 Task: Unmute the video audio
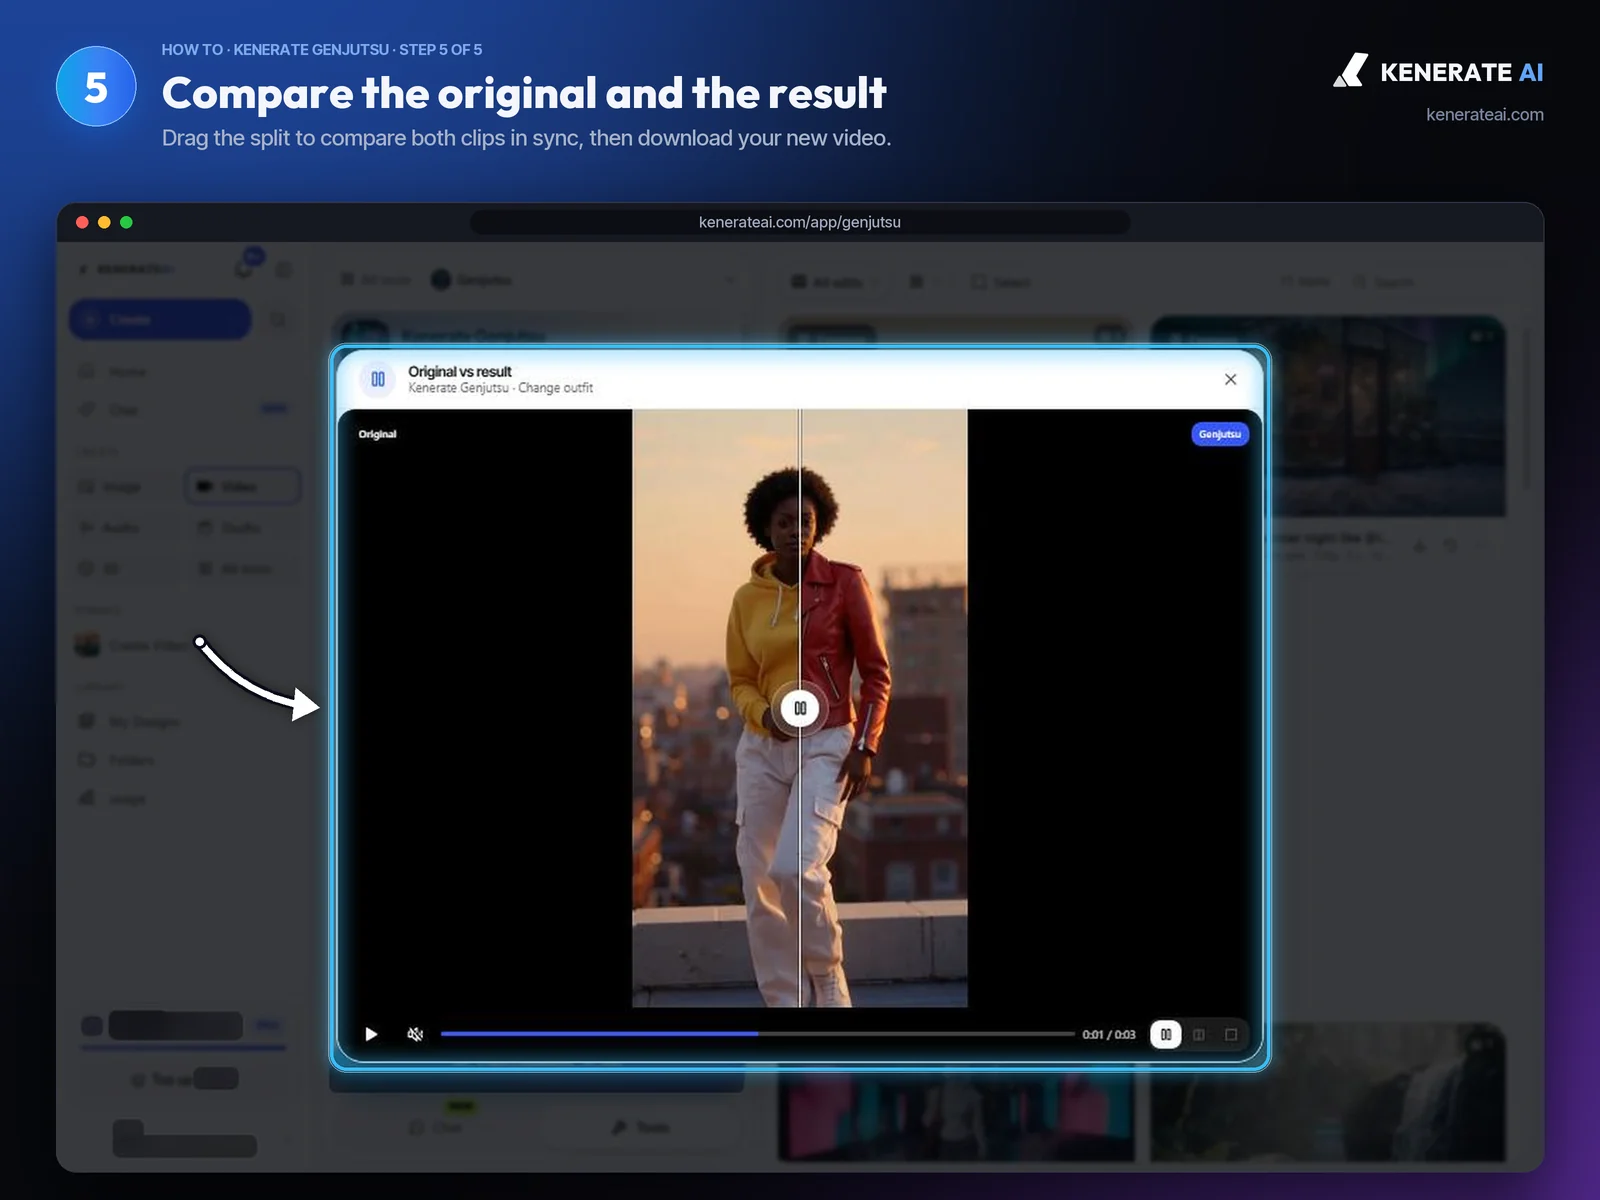click(415, 1034)
